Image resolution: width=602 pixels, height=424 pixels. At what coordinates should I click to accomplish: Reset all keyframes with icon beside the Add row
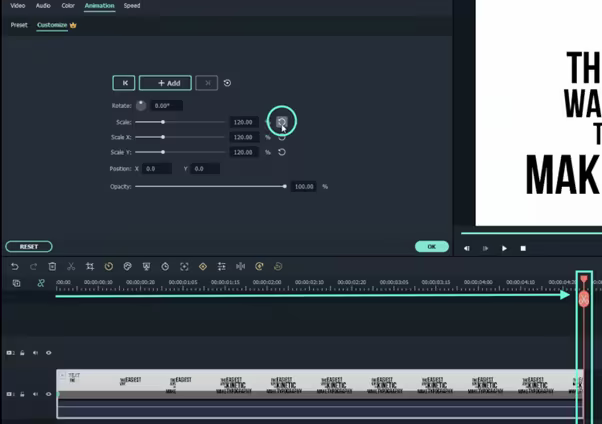[x=227, y=83]
